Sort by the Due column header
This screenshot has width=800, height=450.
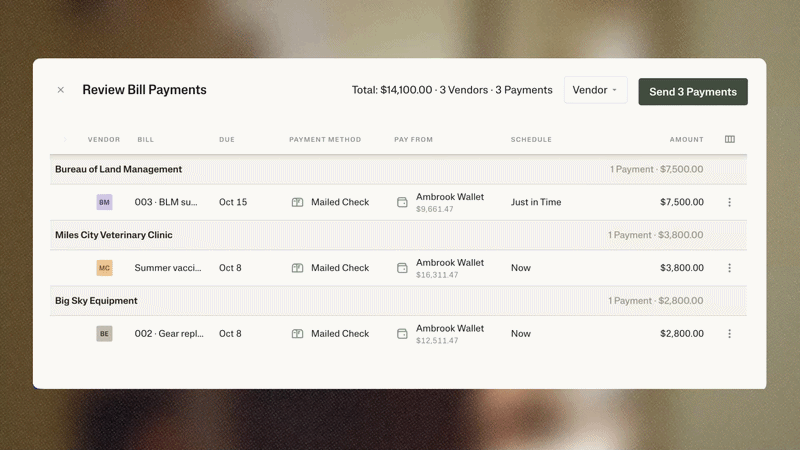[227, 139]
